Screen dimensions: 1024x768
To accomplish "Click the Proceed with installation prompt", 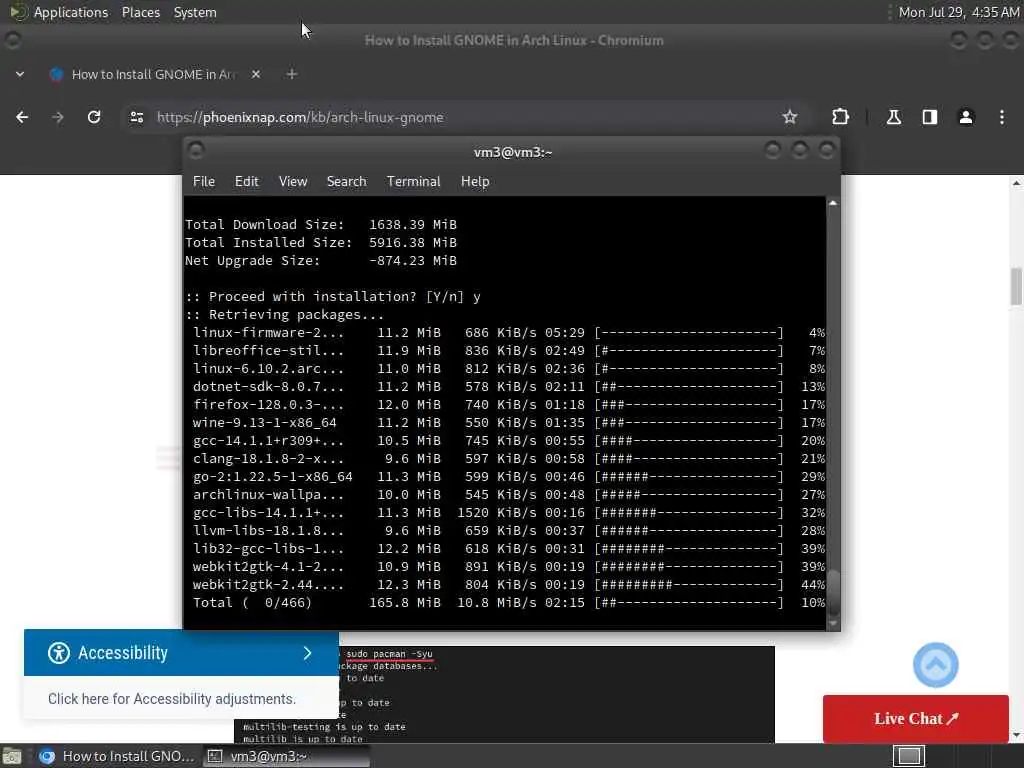I will 333,296.
